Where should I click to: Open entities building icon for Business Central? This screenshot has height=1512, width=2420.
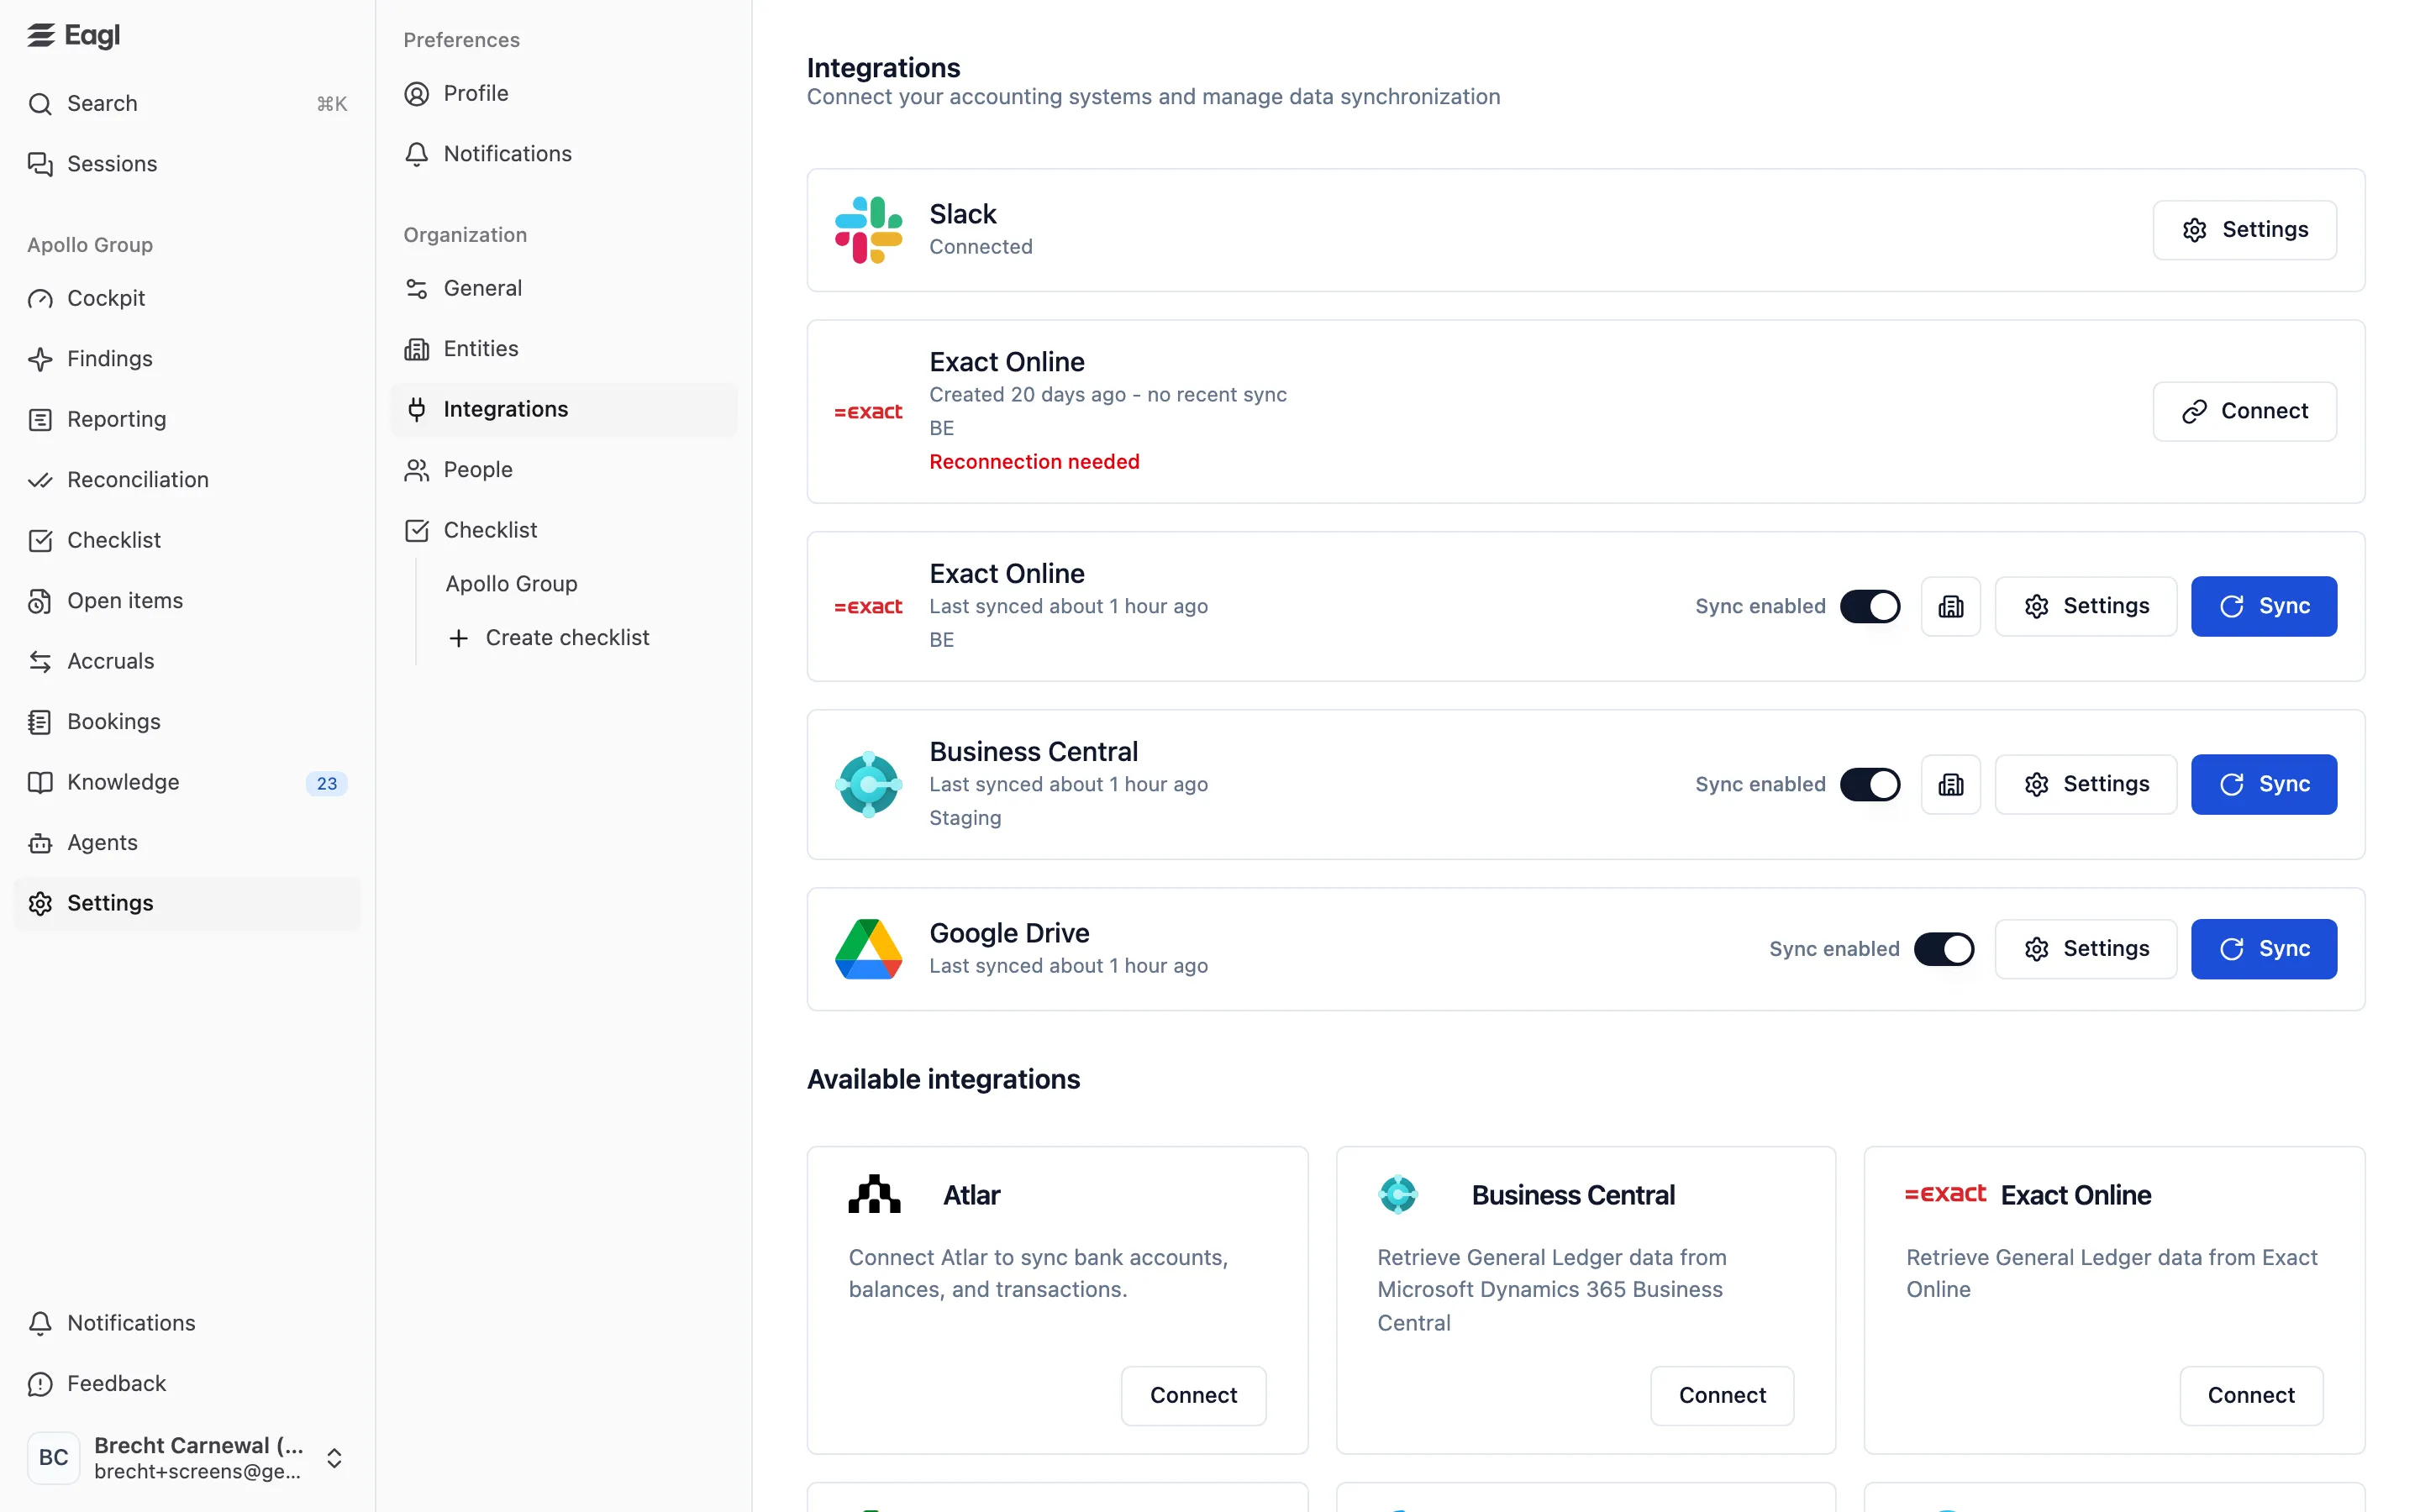(x=1950, y=784)
